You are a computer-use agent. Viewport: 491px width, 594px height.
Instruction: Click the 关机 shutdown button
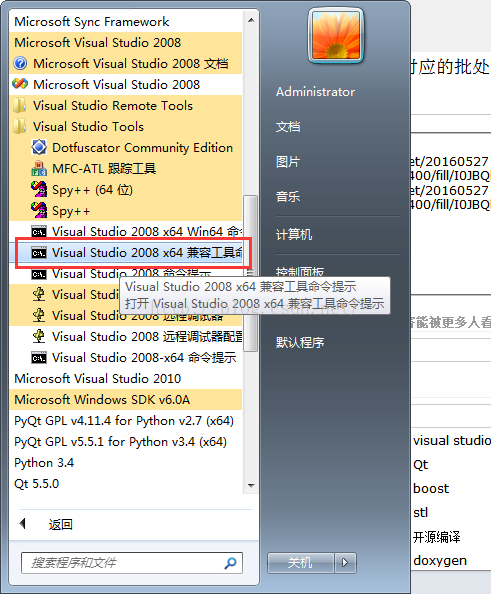click(301, 563)
